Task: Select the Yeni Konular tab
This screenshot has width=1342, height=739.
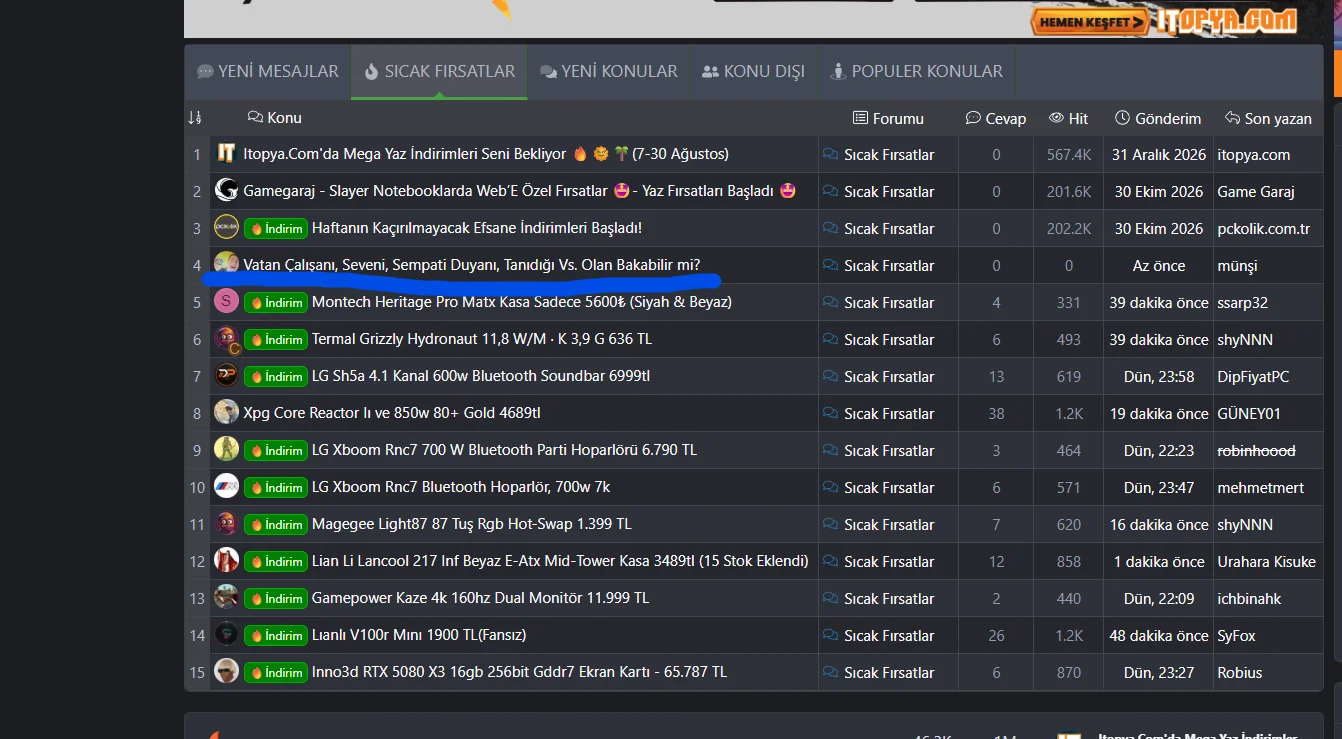Action: 609,72
